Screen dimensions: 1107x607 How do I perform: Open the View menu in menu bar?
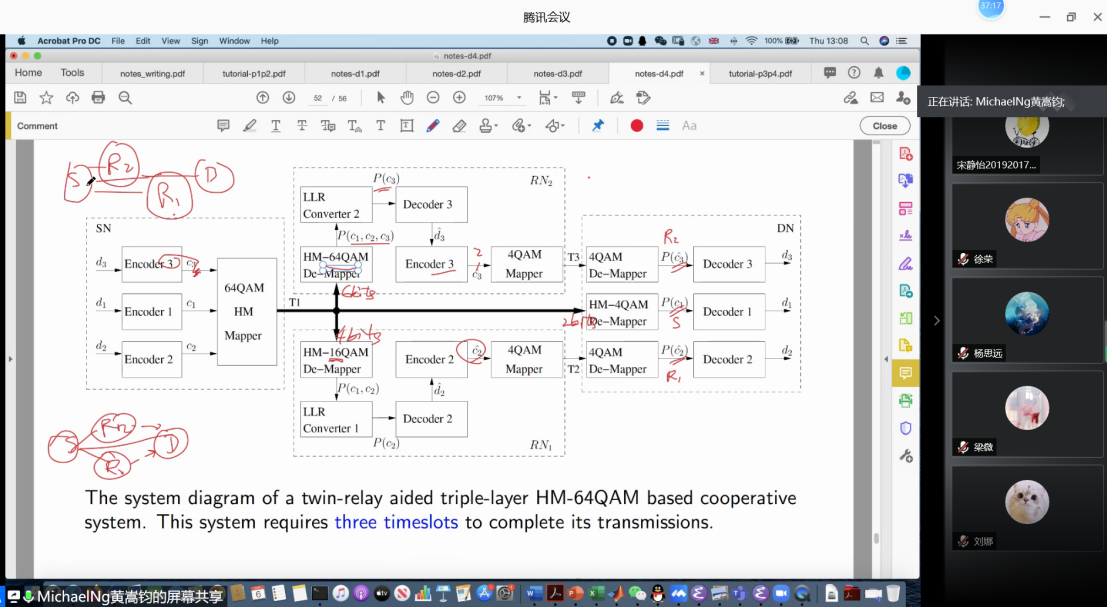coord(171,41)
